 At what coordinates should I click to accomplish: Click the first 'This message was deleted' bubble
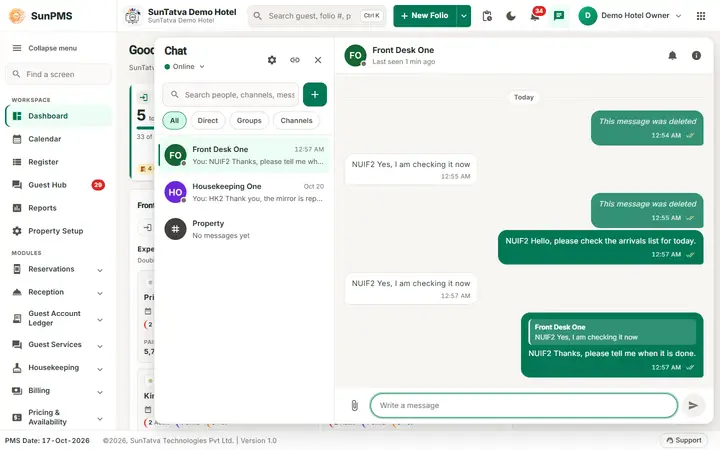[647, 128]
